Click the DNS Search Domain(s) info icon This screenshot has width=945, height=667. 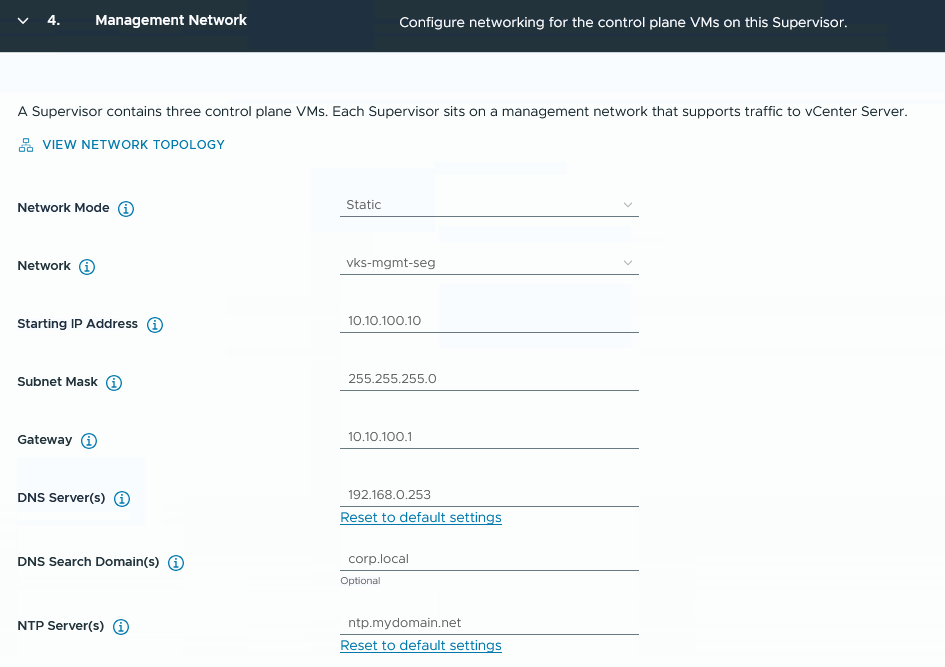click(175, 563)
